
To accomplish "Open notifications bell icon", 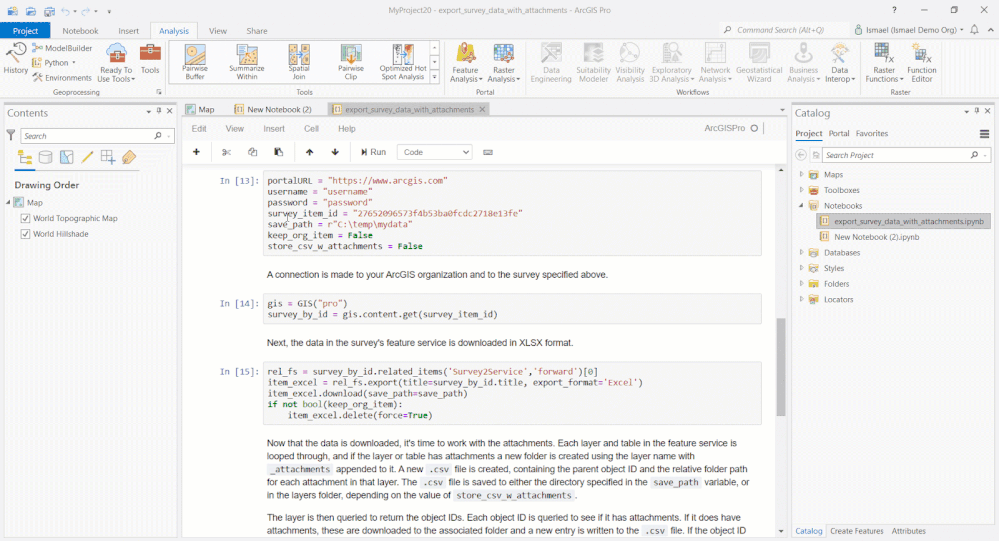I will (974, 29).
